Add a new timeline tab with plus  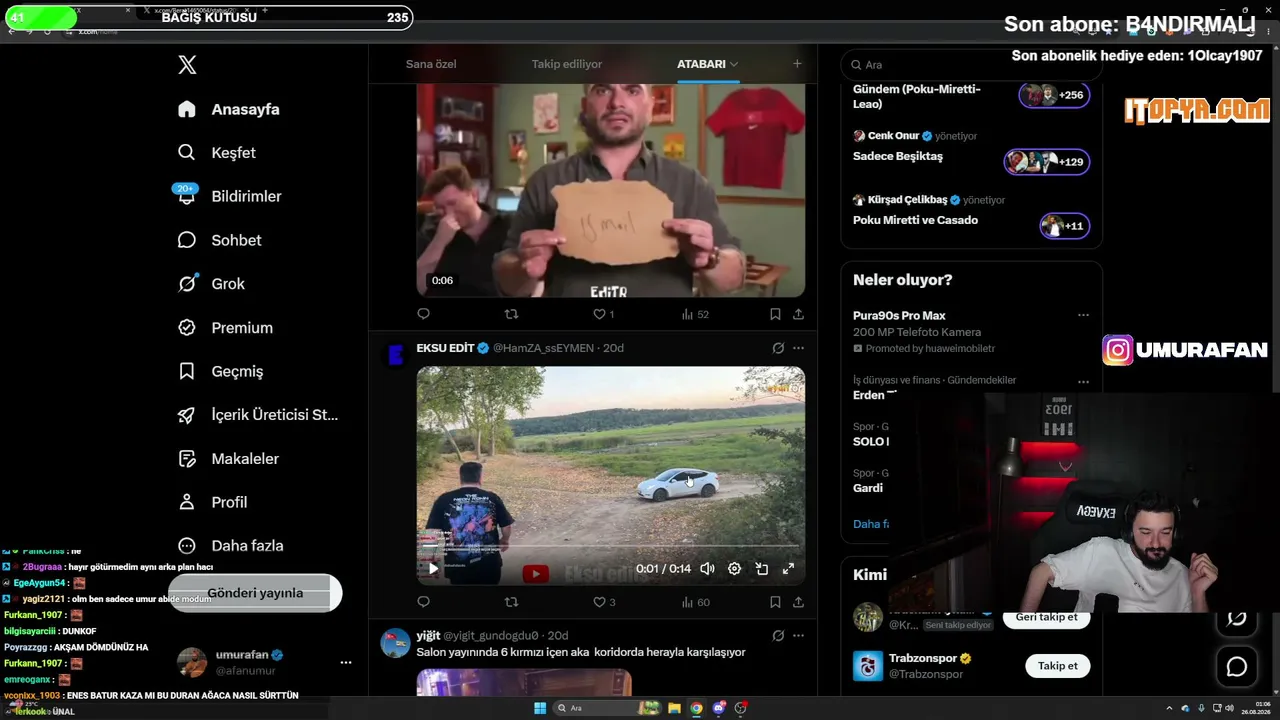click(x=797, y=64)
